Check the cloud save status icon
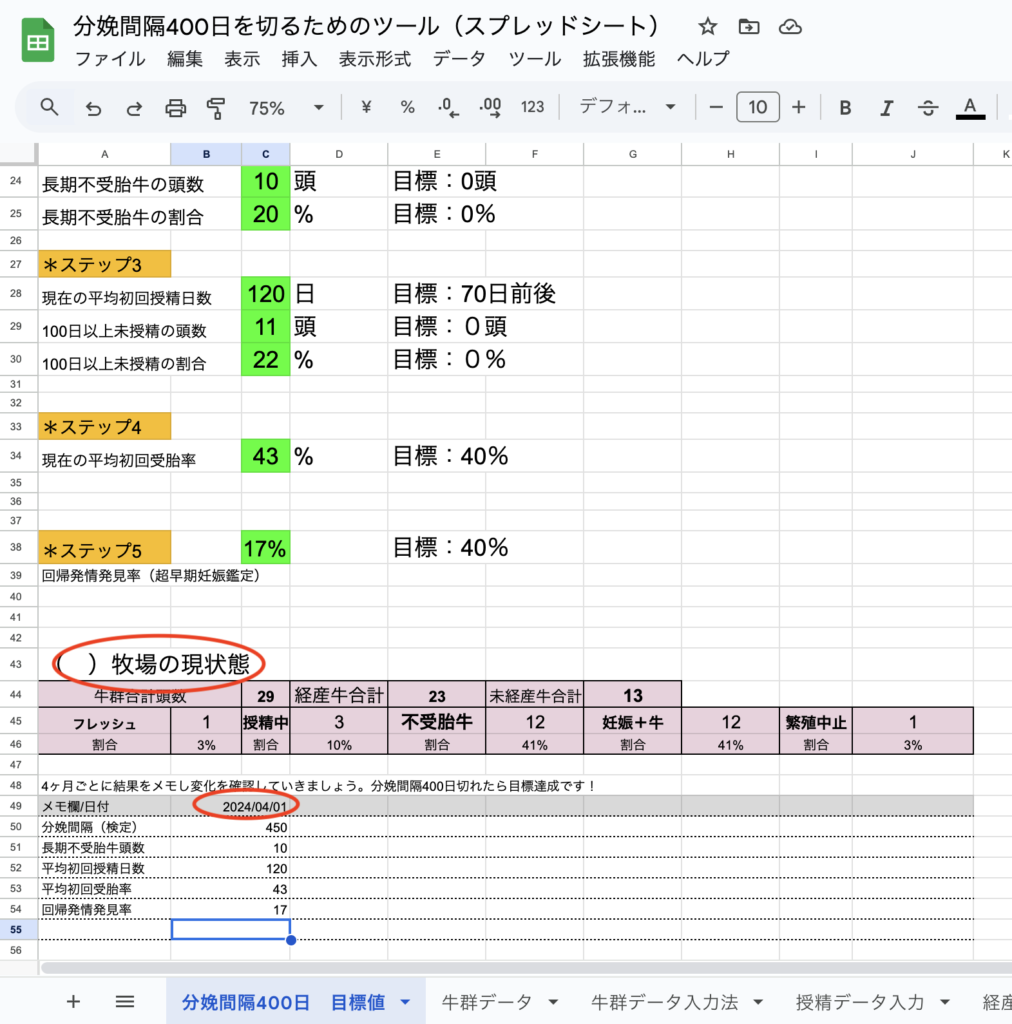Screen dimensions: 1012x1024 point(789,27)
